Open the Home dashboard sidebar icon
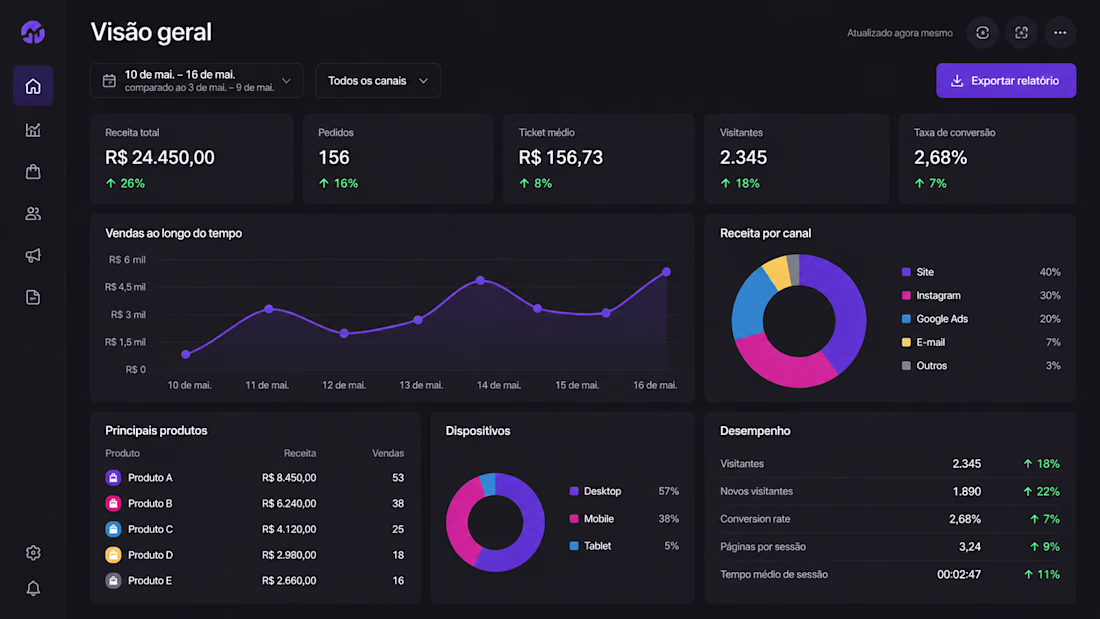This screenshot has width=1100, height=619. click(33, 86)
